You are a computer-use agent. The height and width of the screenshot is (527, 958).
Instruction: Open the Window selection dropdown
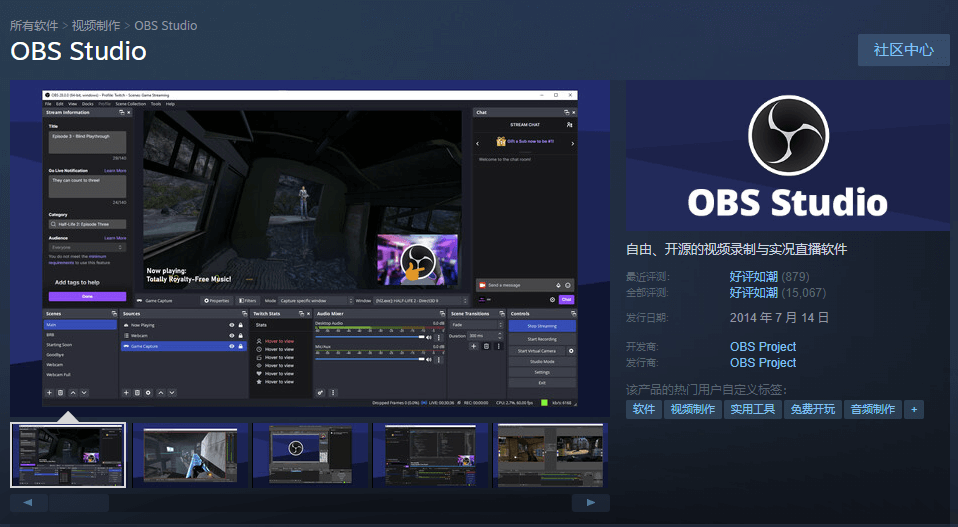(421, 300)
